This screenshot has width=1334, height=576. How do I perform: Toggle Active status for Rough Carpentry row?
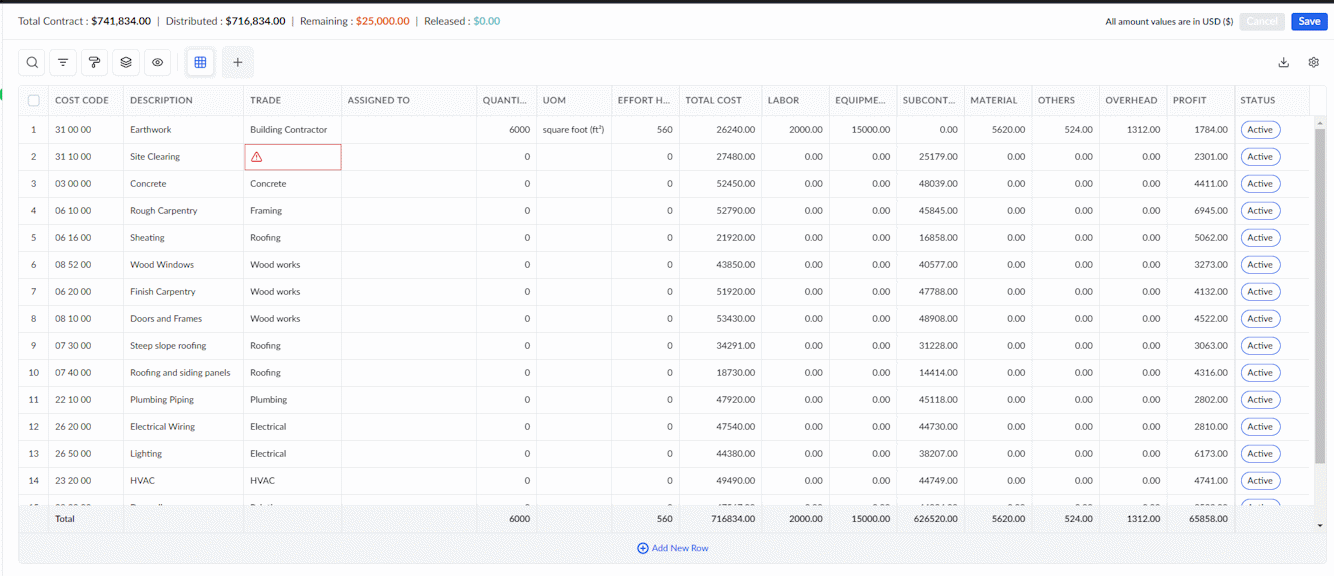1260,211
